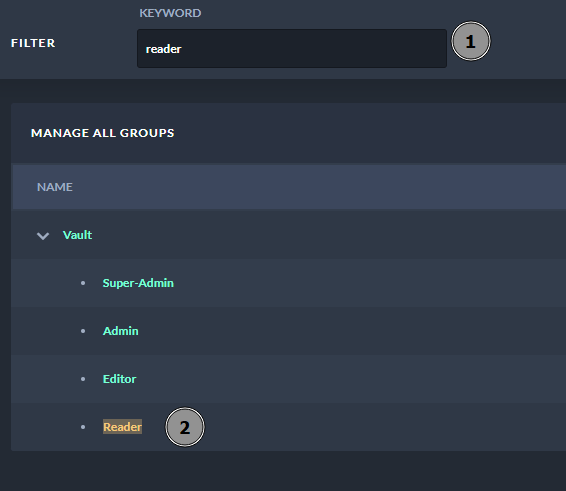Select the typed text reader in keyword box
Viewport: 566px width, 491px height.
point(163,49)
